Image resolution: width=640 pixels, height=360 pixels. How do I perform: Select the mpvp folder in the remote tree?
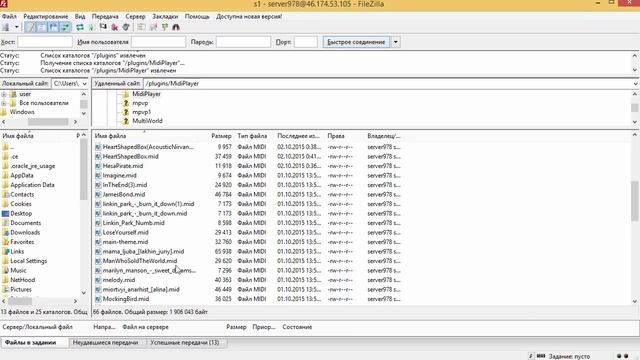pos(140,103)
